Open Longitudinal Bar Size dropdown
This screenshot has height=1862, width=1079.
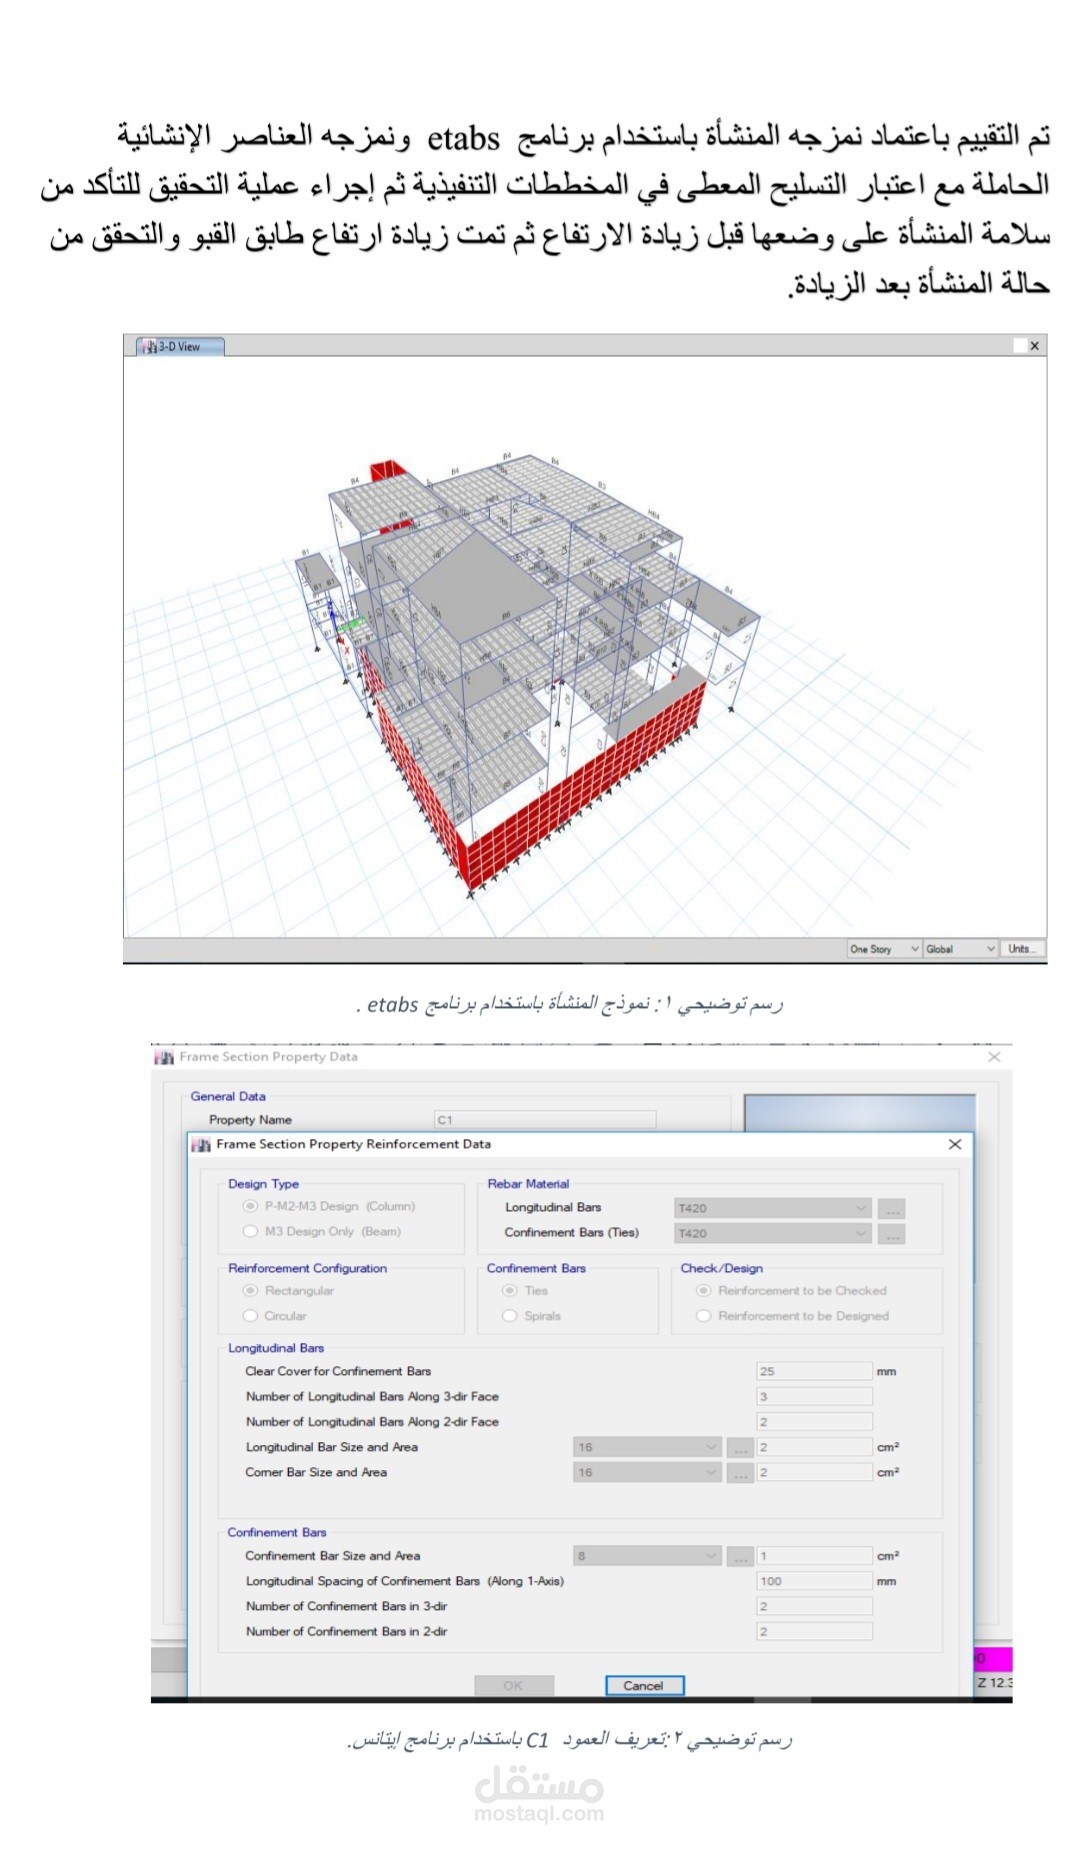[x=646, y=1447]
